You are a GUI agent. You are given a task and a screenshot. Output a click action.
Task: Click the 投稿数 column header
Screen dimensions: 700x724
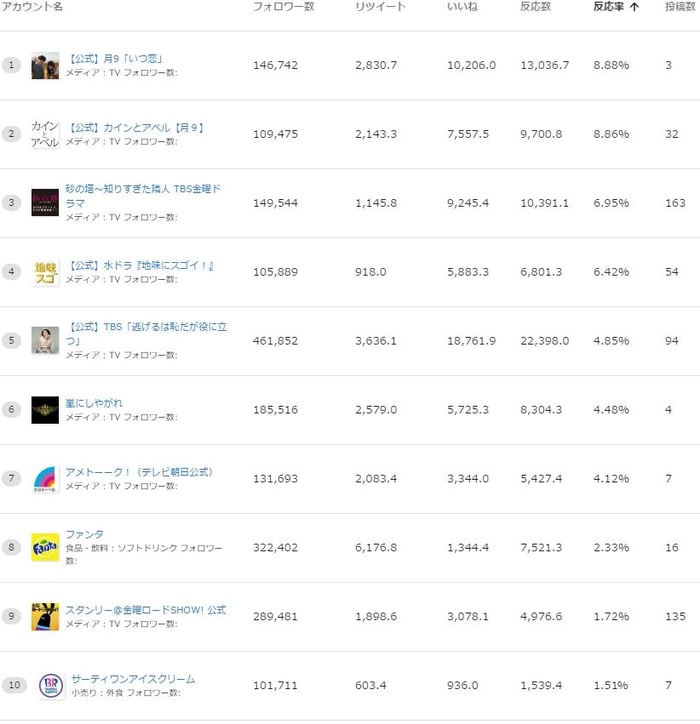tap(680, 6)
